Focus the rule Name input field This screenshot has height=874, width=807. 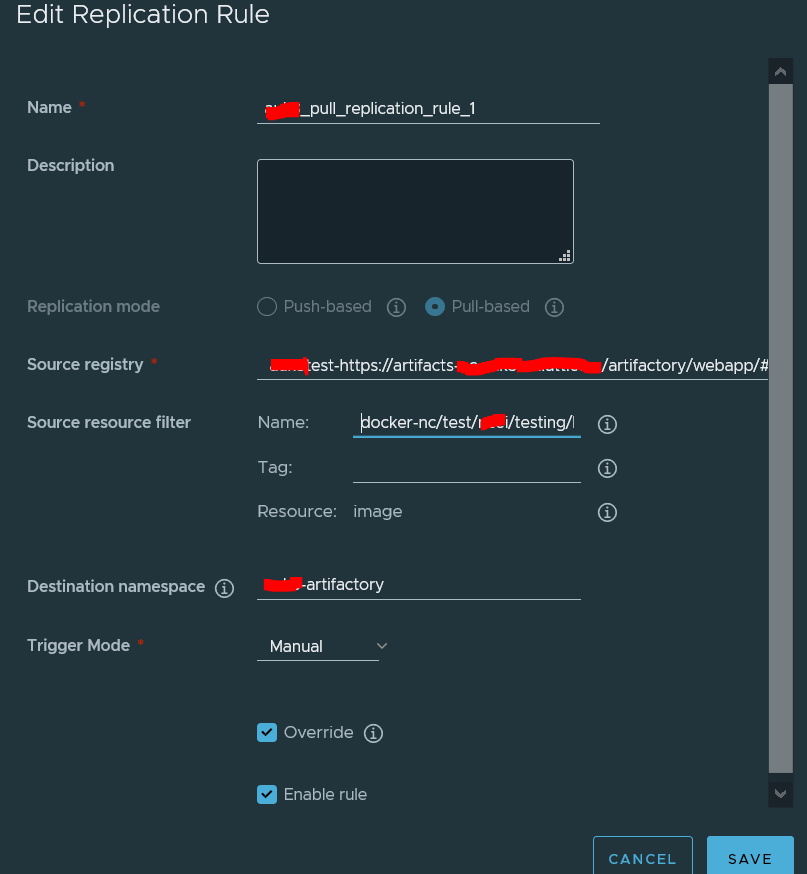pyautogui.click(x=428, y=109)
